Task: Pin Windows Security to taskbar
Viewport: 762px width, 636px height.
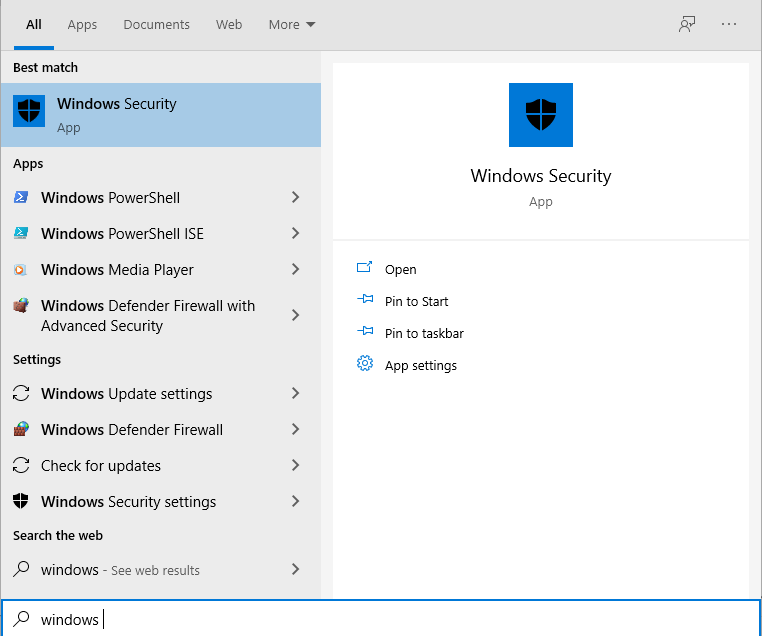Action: click(x=424, y=334)
